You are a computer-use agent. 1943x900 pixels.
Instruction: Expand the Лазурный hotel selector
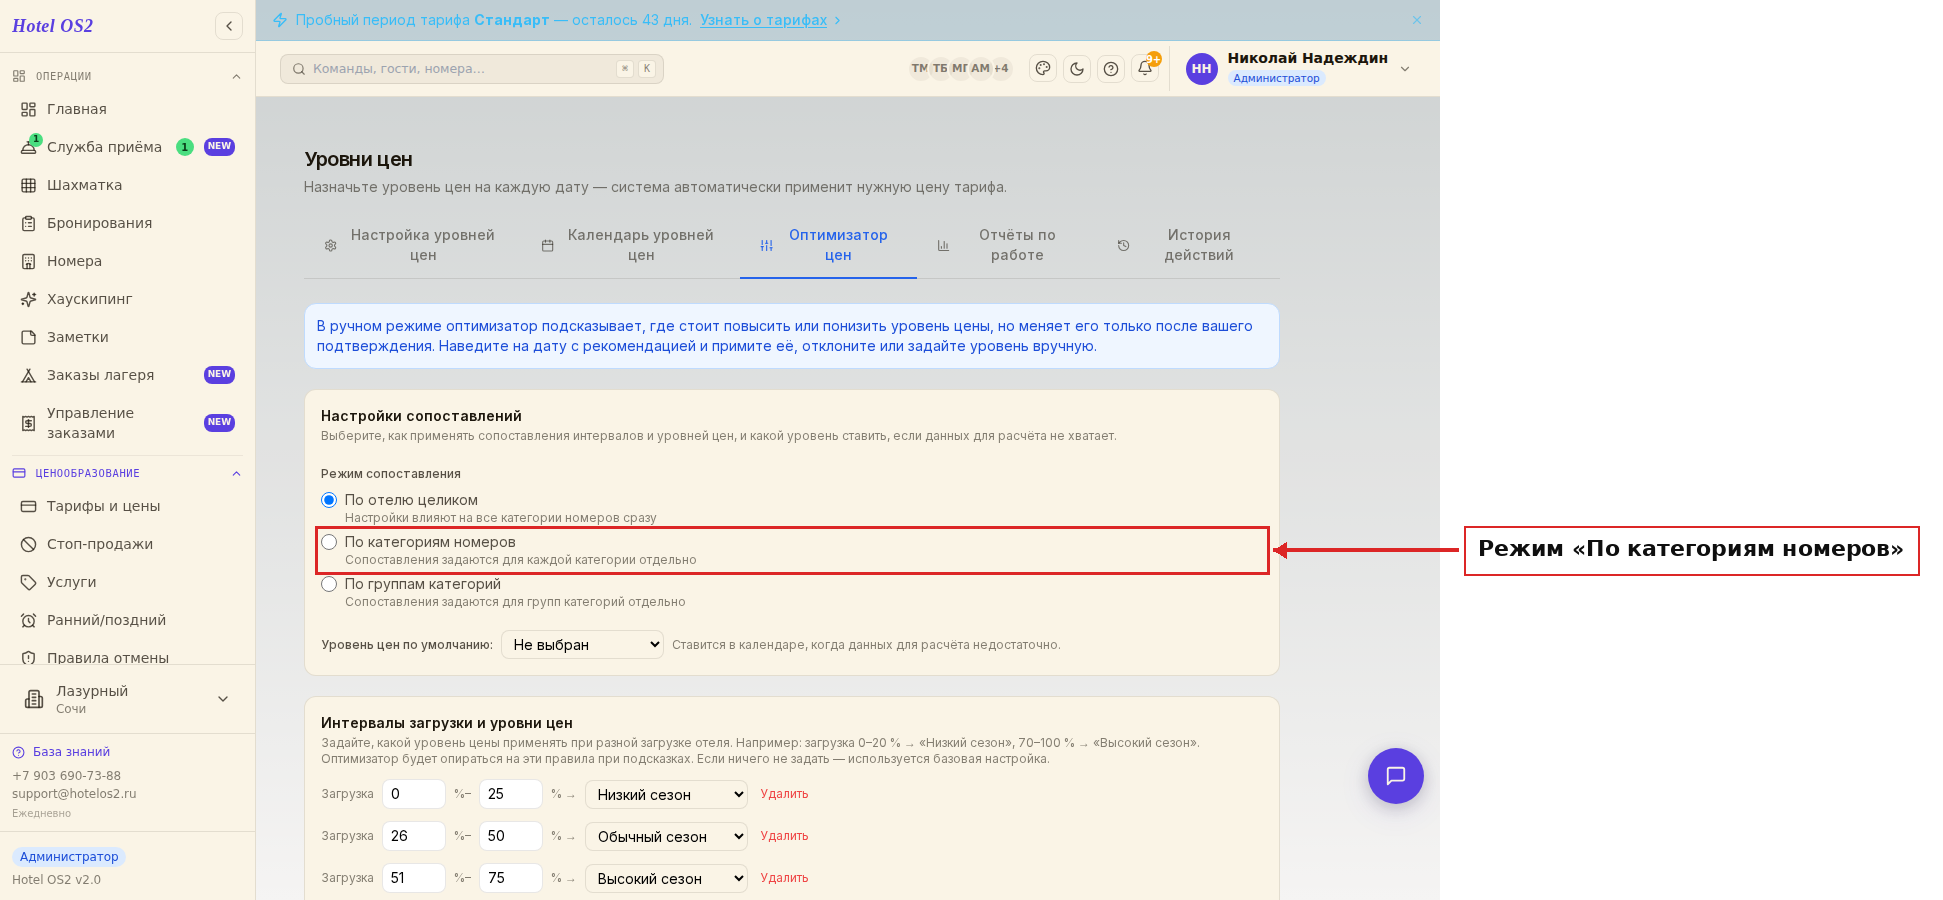tap(223, 699)
